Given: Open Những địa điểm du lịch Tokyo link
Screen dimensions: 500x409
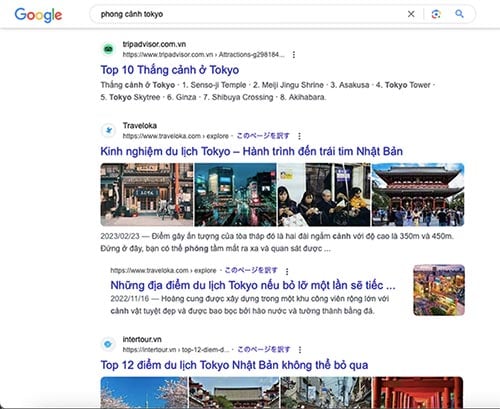Looking at the screenshot, I should tap(253, 285).
